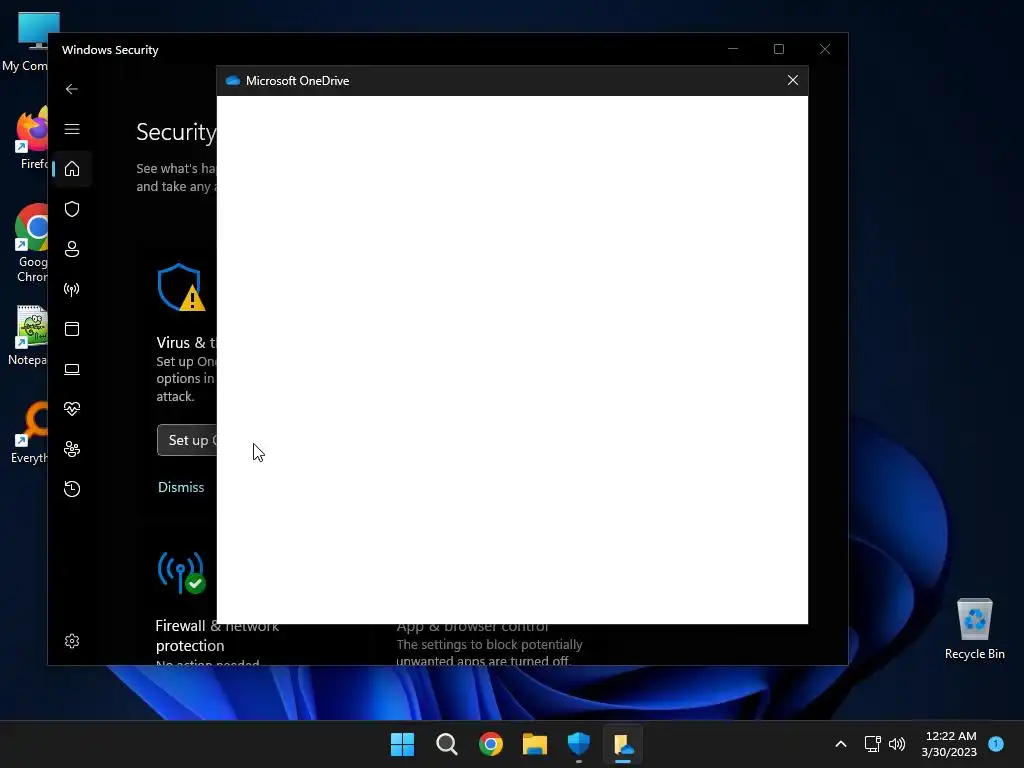Go back in Windows Security
The height and width of the screenshot is (768, 1024).
click(72, 89)
